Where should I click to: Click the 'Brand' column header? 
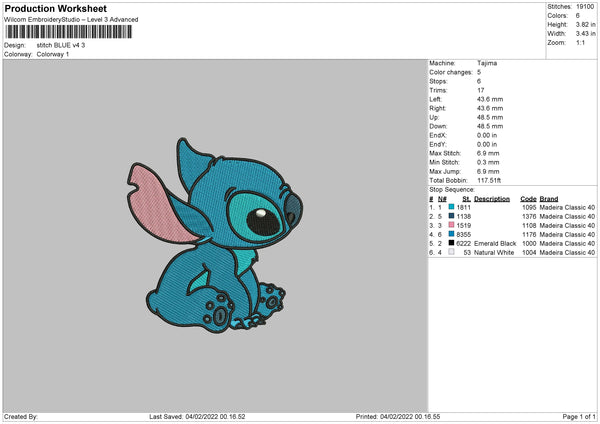(549, 199)
